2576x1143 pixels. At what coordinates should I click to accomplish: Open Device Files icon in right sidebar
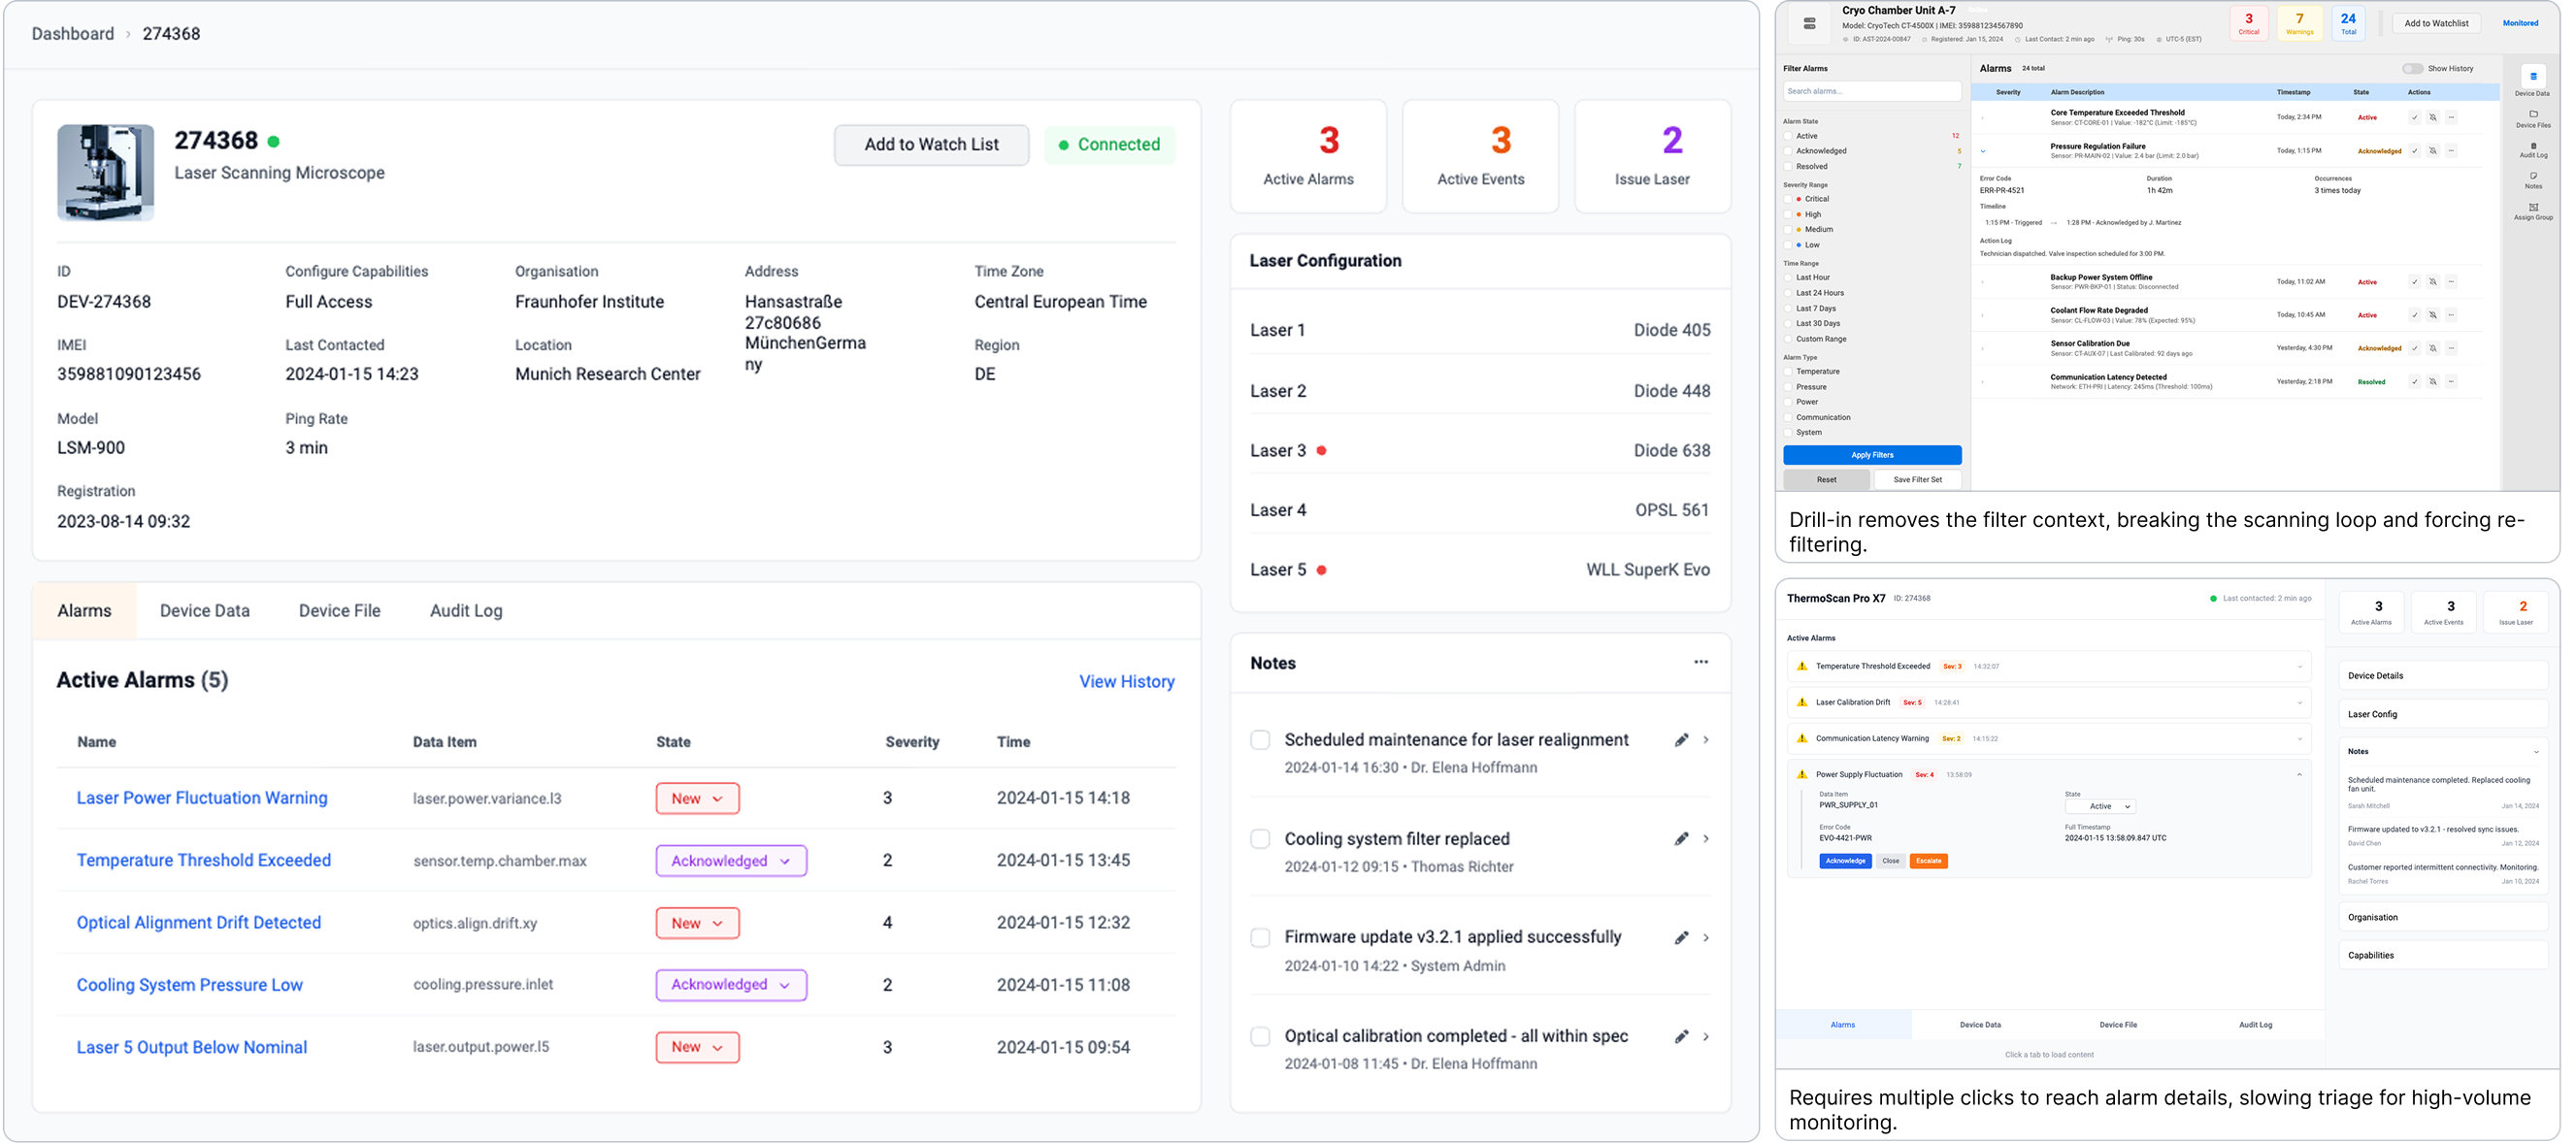[2532, 115]
